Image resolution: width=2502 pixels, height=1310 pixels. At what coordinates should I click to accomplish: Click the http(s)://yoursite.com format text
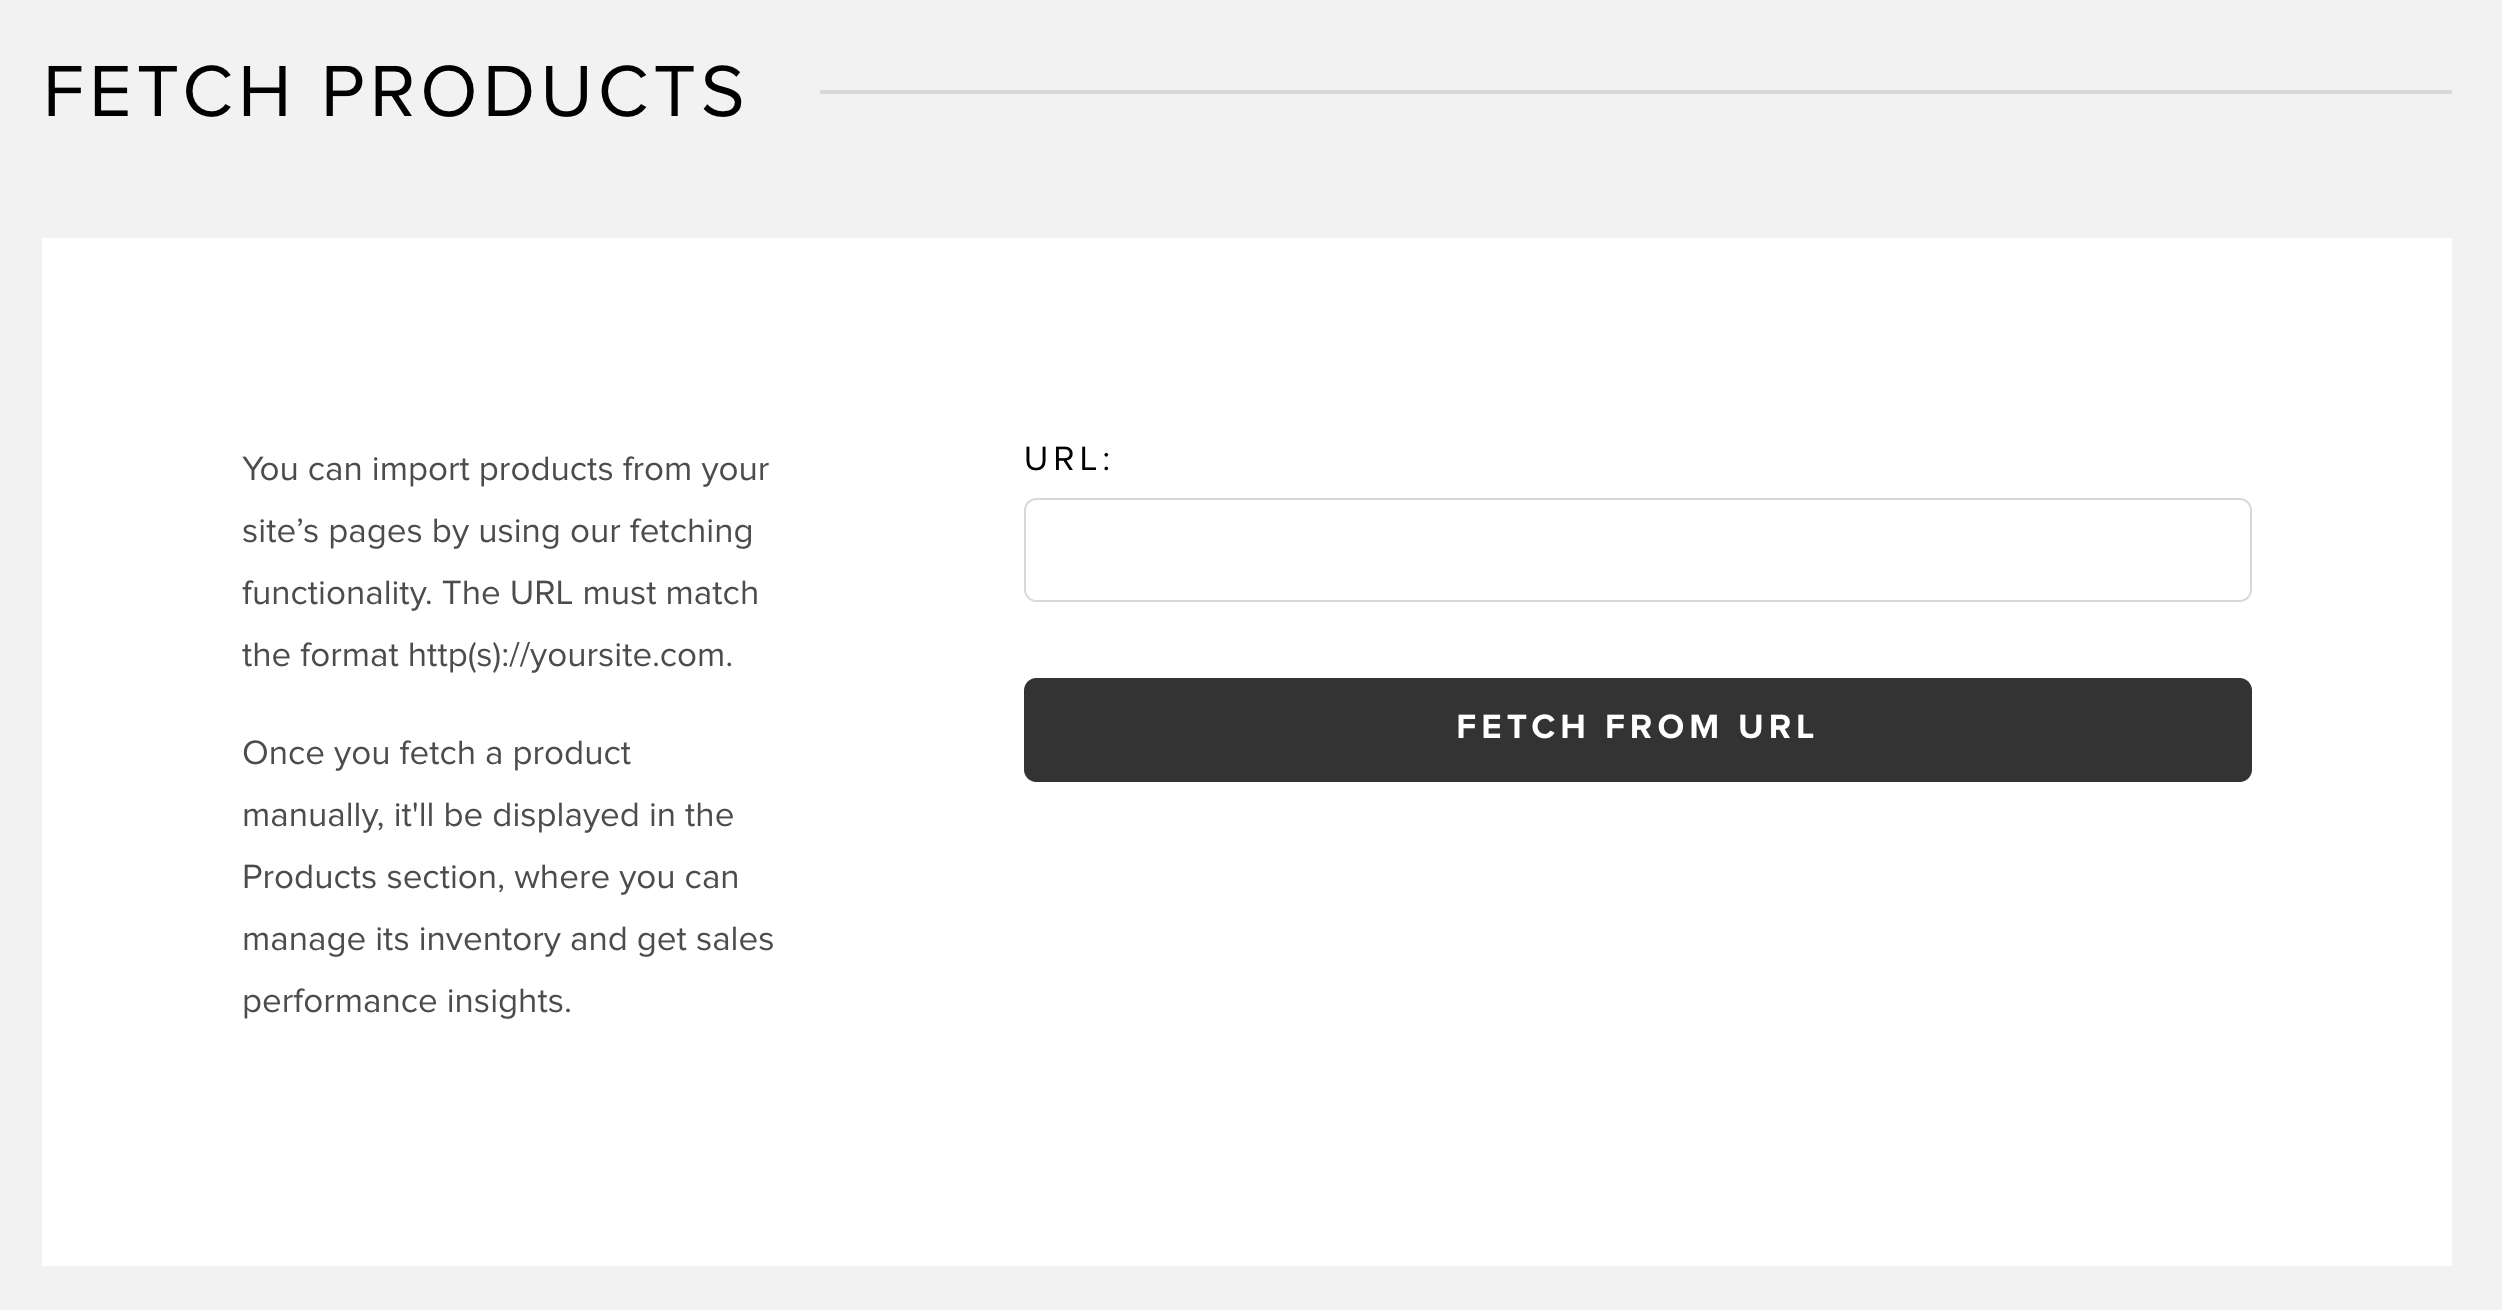[x=570, y=655]
